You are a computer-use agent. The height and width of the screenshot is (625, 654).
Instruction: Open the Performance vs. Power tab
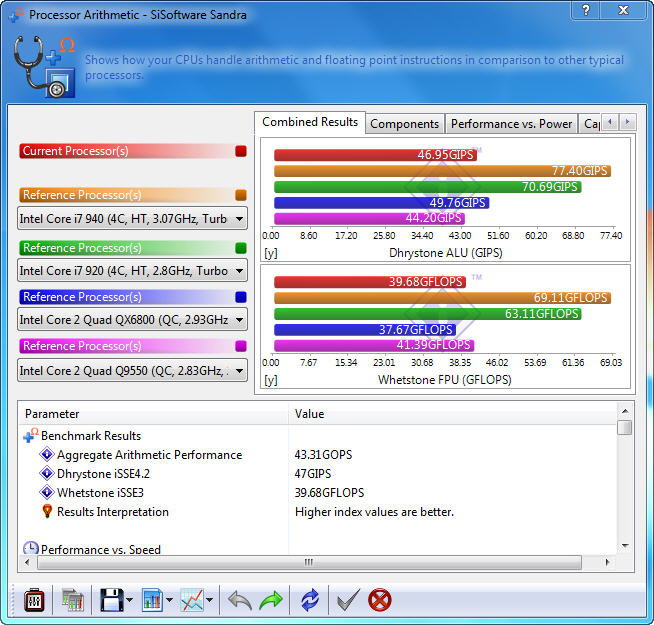(511, 124)
